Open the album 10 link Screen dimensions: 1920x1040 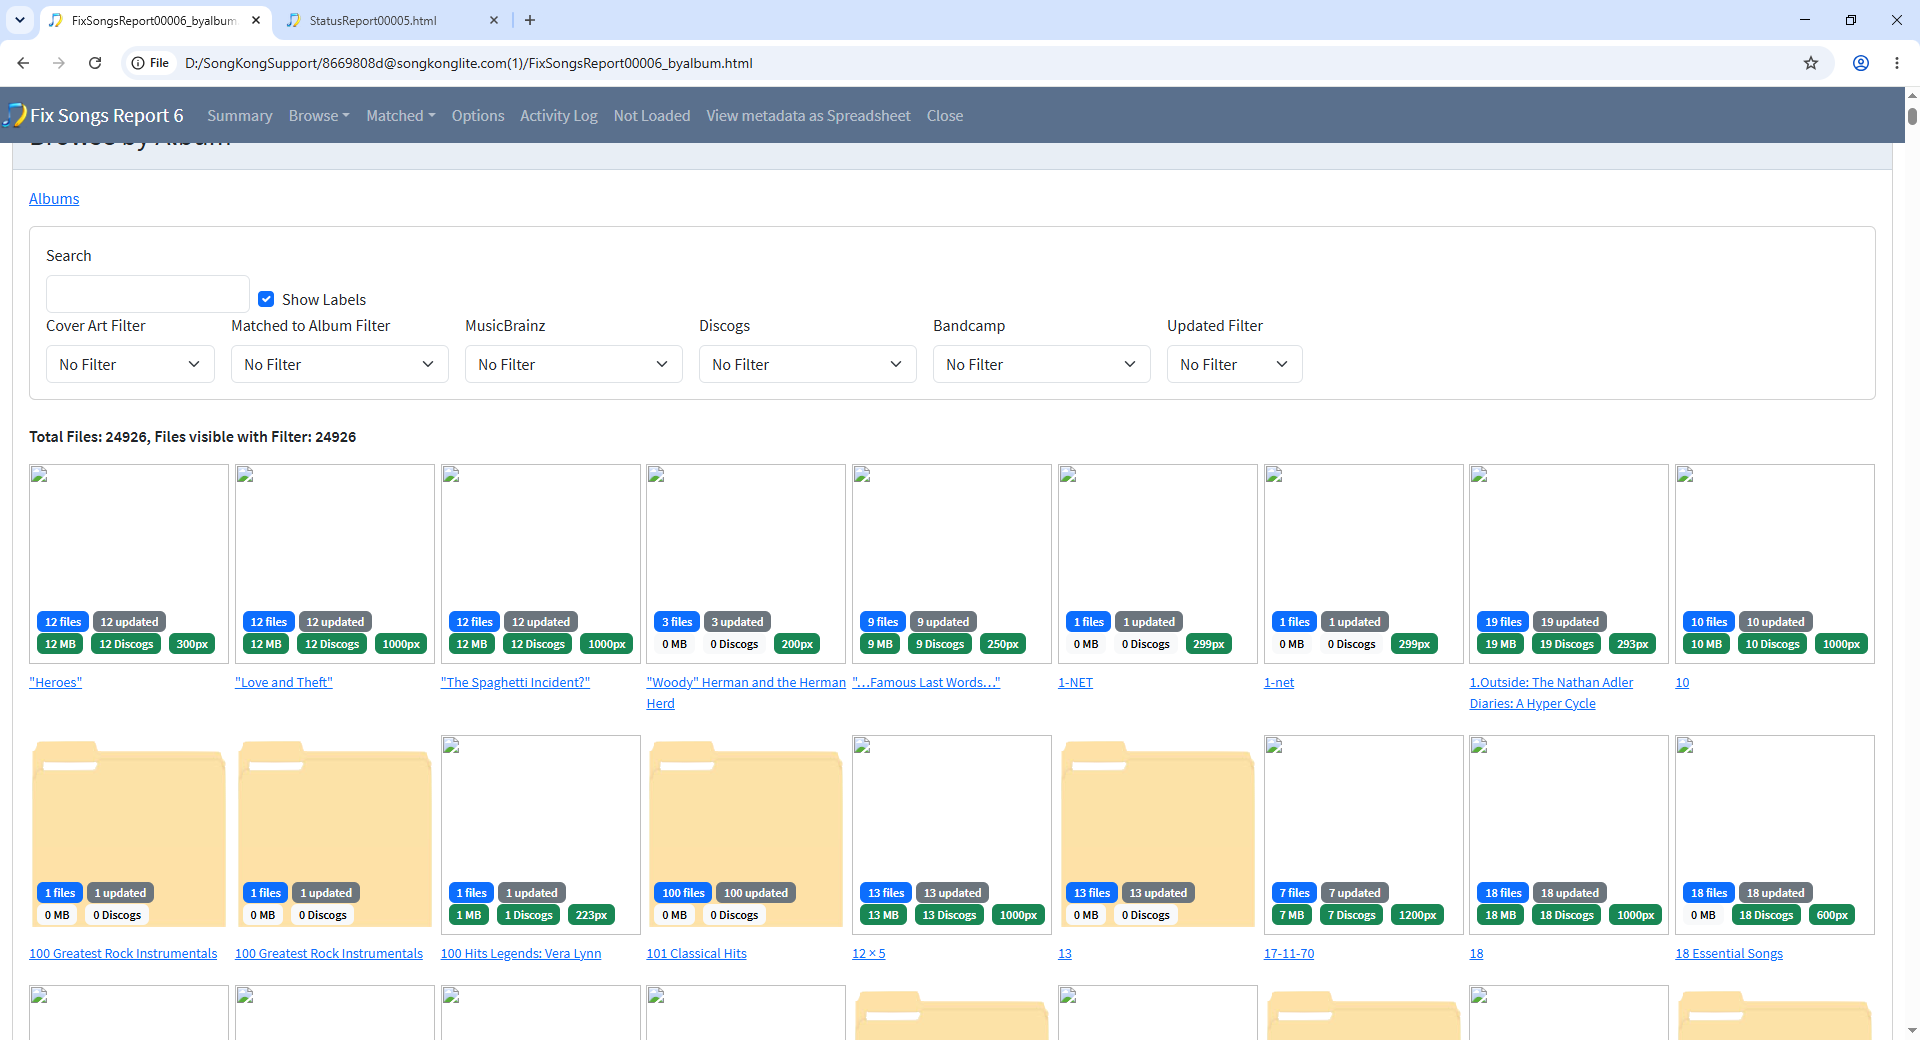(x=1682, y=683)
